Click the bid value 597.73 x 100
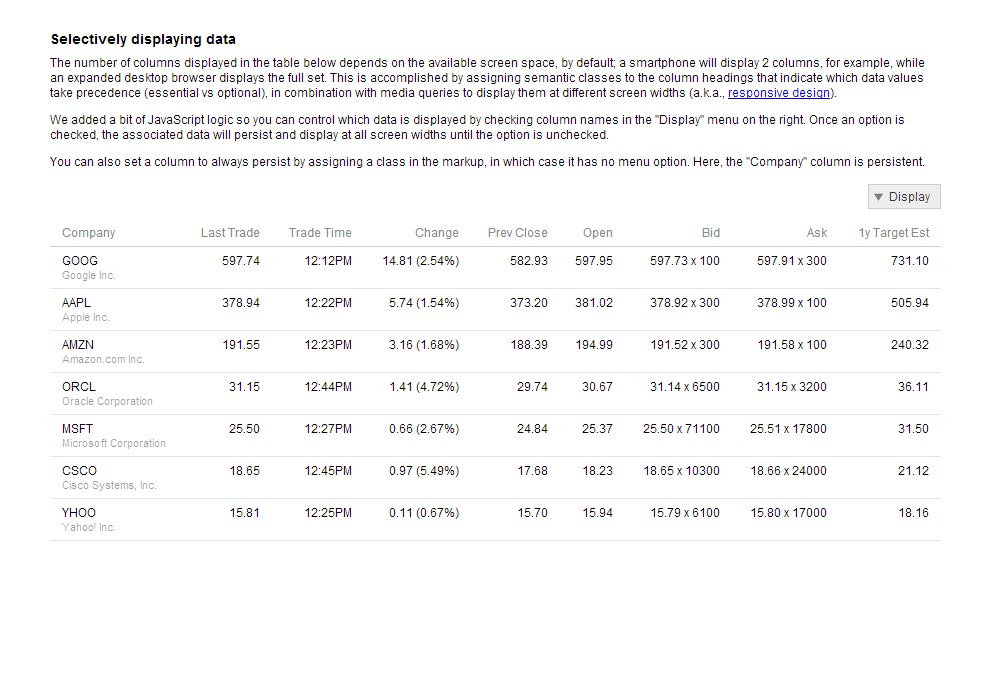This screenshot has height=694, width=990. (684, 261)
